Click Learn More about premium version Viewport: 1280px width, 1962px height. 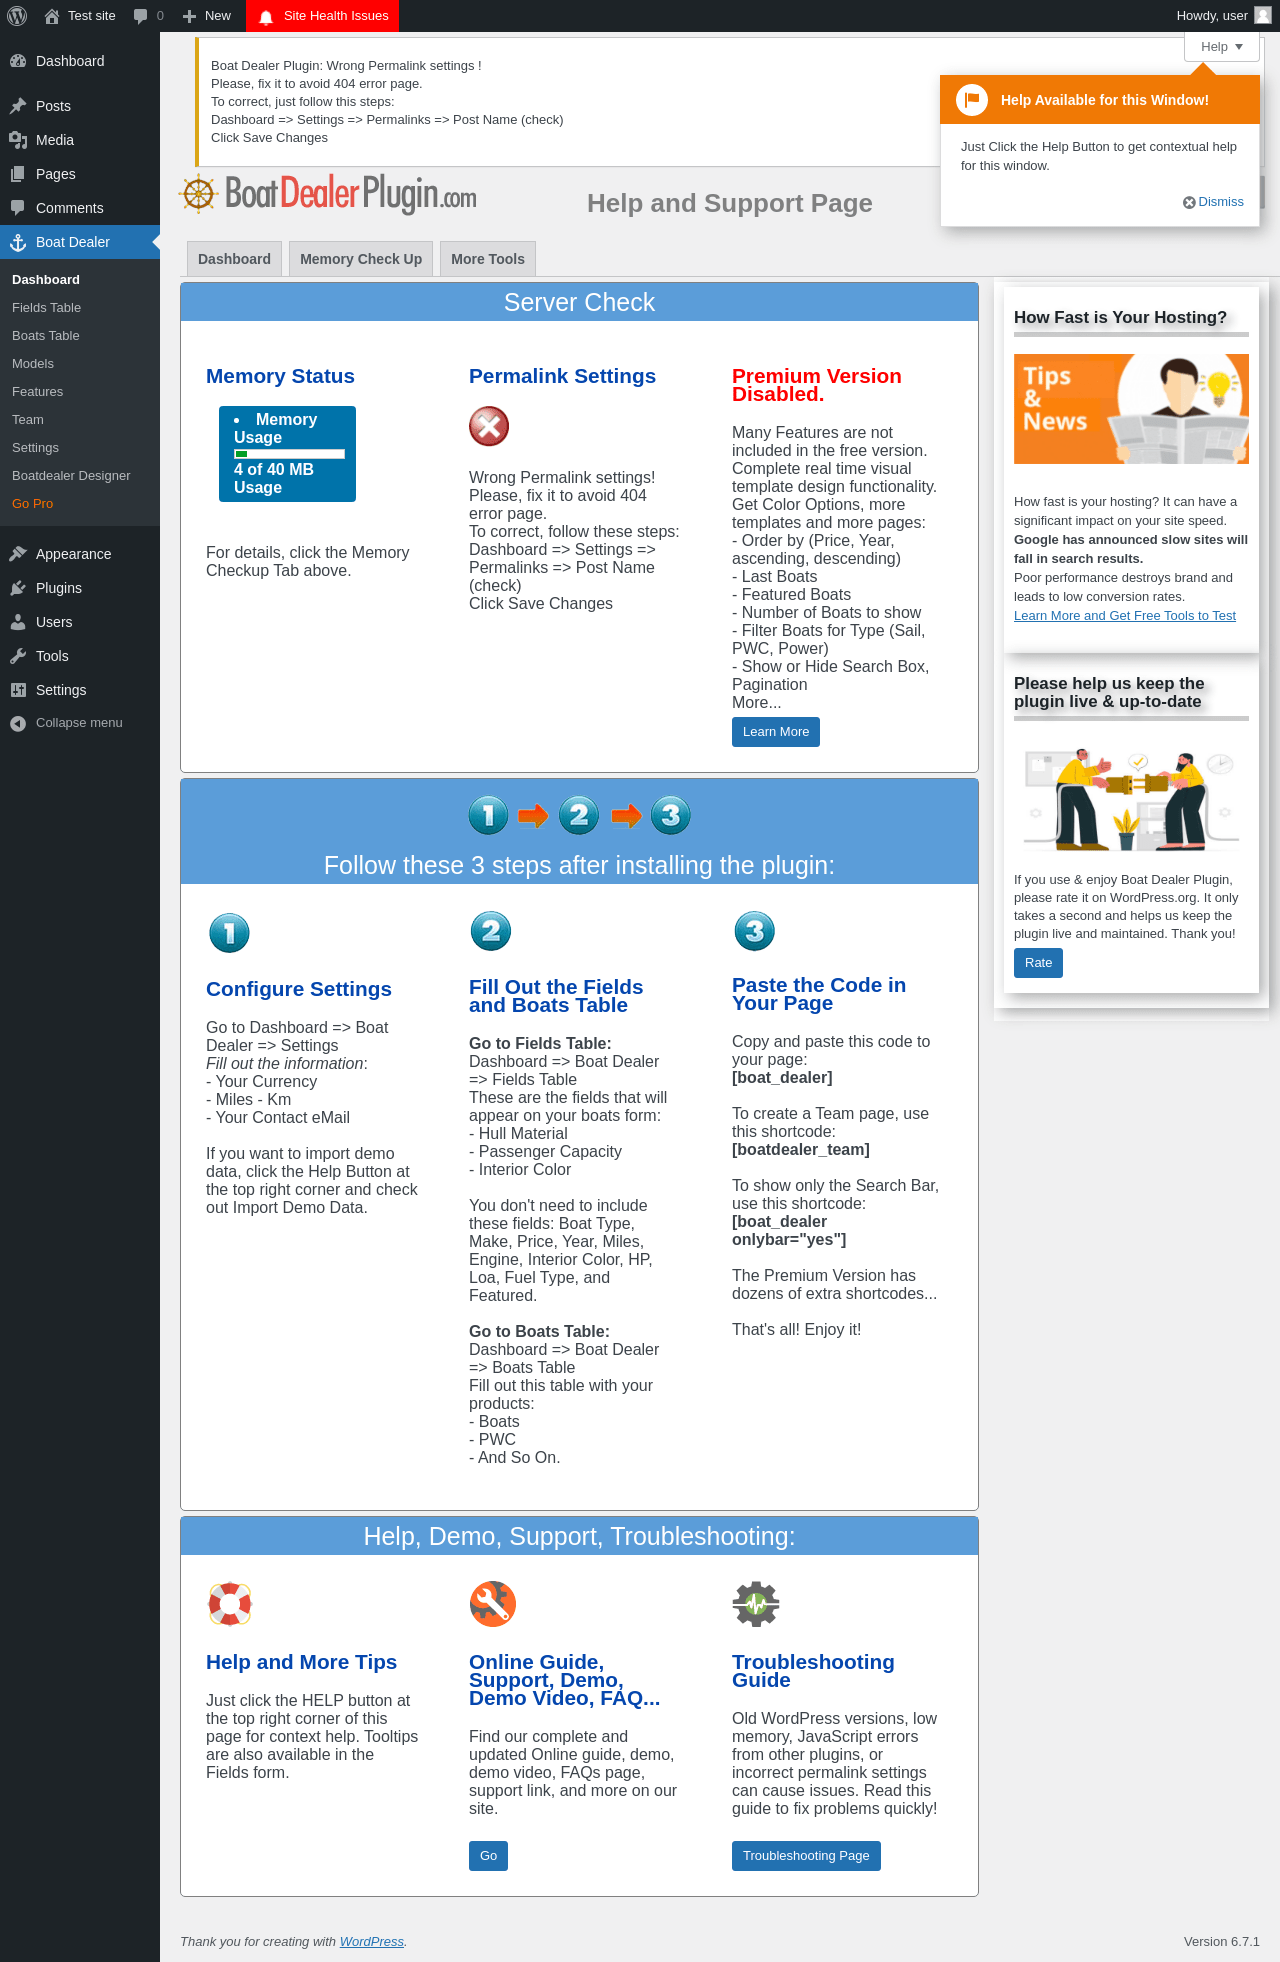click(x=776, y=732)
